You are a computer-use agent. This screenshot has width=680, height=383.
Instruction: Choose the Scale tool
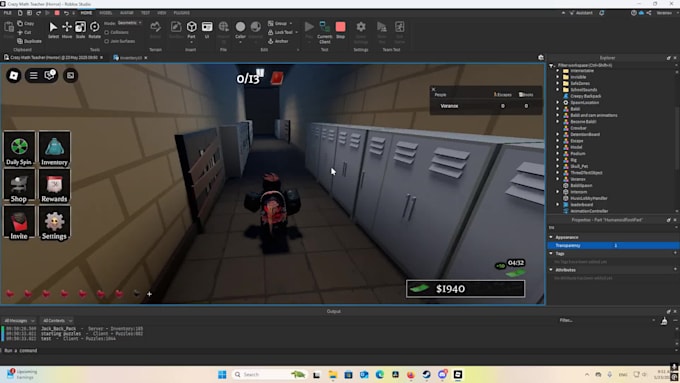[80, 30]
